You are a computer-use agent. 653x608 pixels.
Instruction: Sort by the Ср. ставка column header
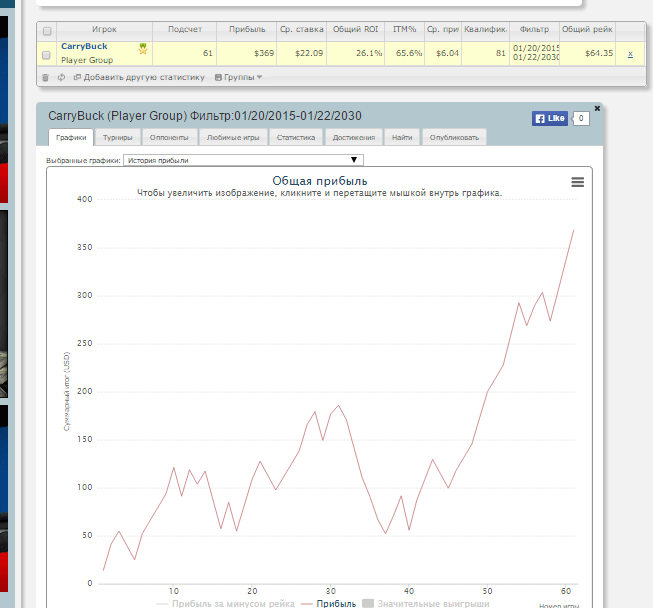pos(302,30)
